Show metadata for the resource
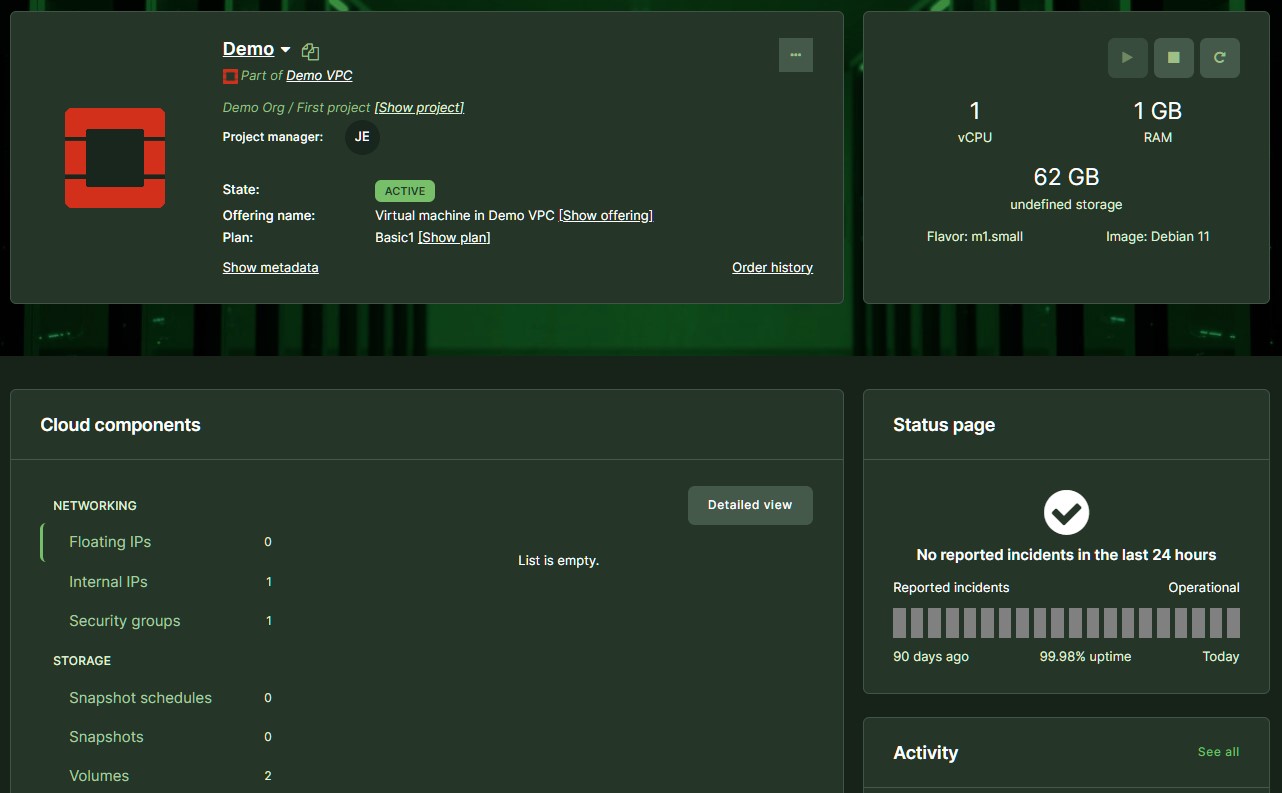This screenshot has height=793, width=1282. 270,267
